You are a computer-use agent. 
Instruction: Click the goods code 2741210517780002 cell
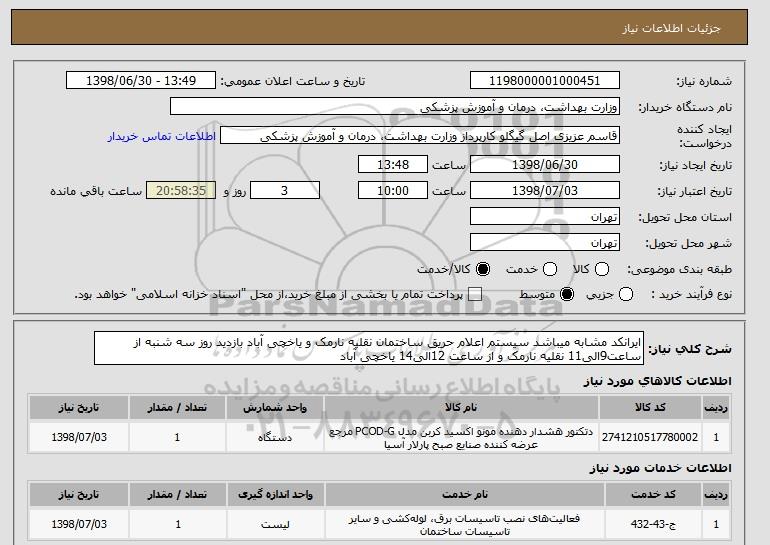tap(650, 437)
